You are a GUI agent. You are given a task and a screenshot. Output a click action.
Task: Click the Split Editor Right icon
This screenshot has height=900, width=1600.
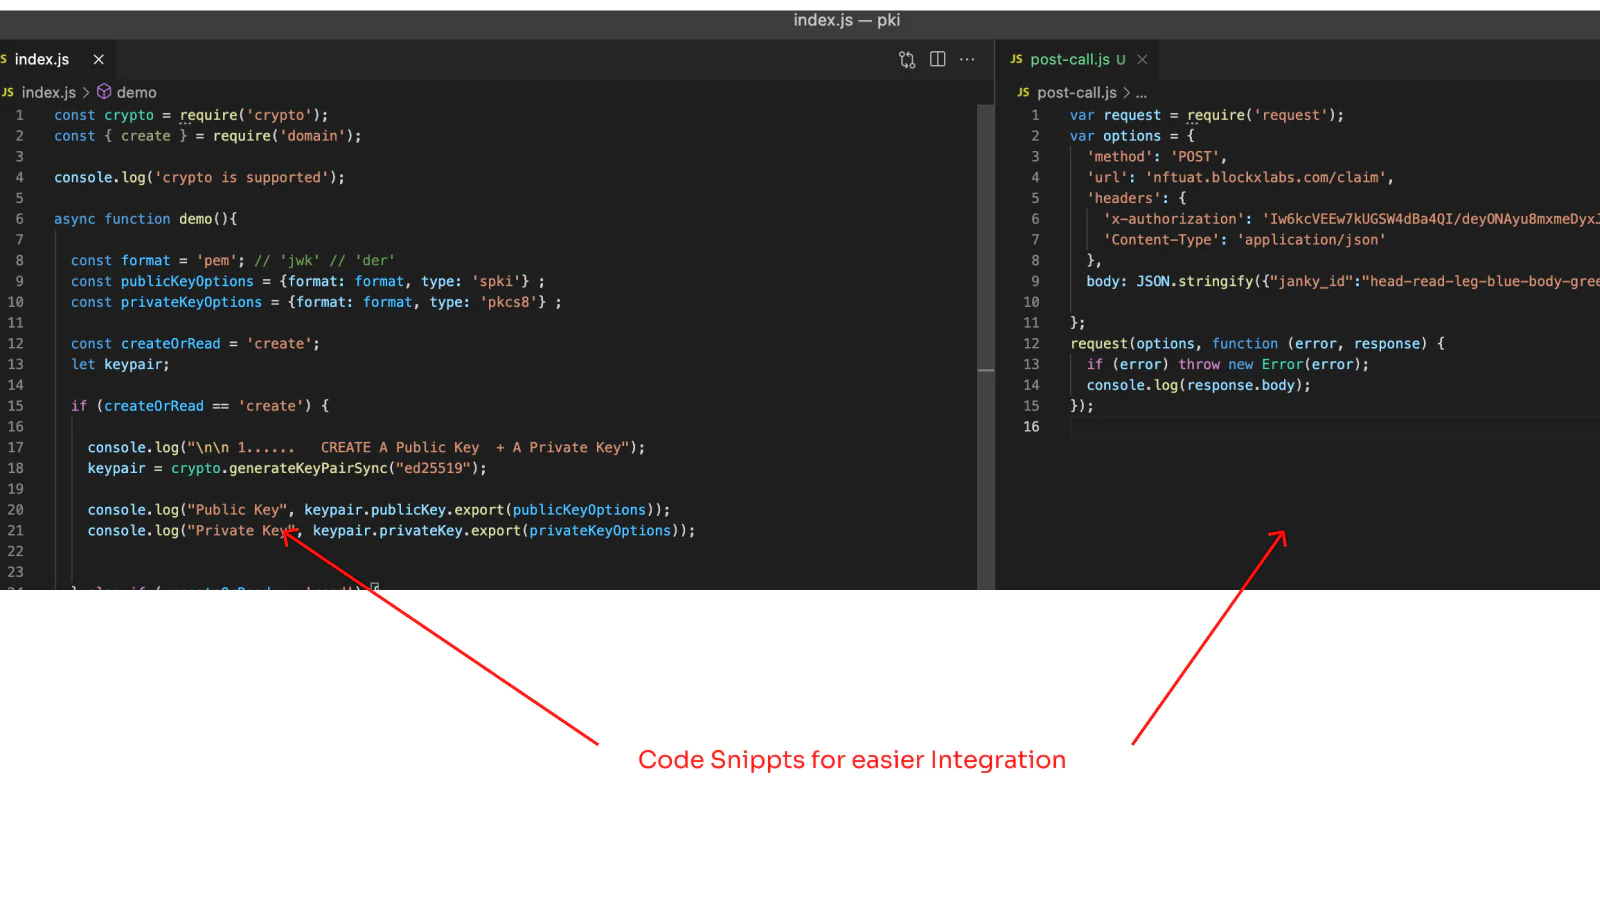pyautogui.click(x=937, y=60)
